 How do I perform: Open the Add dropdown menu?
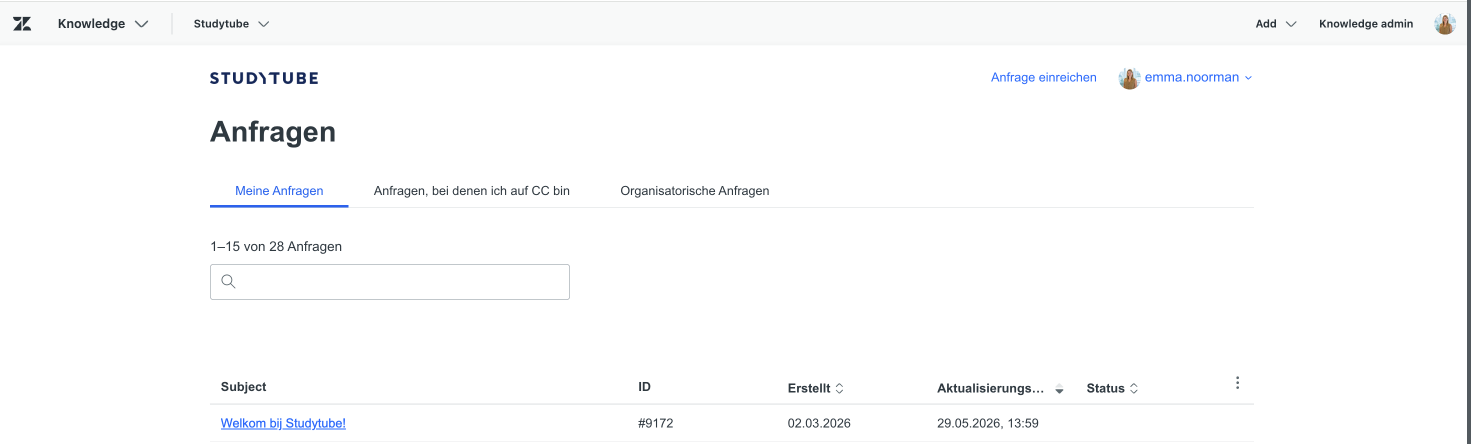pos(1276,24)
